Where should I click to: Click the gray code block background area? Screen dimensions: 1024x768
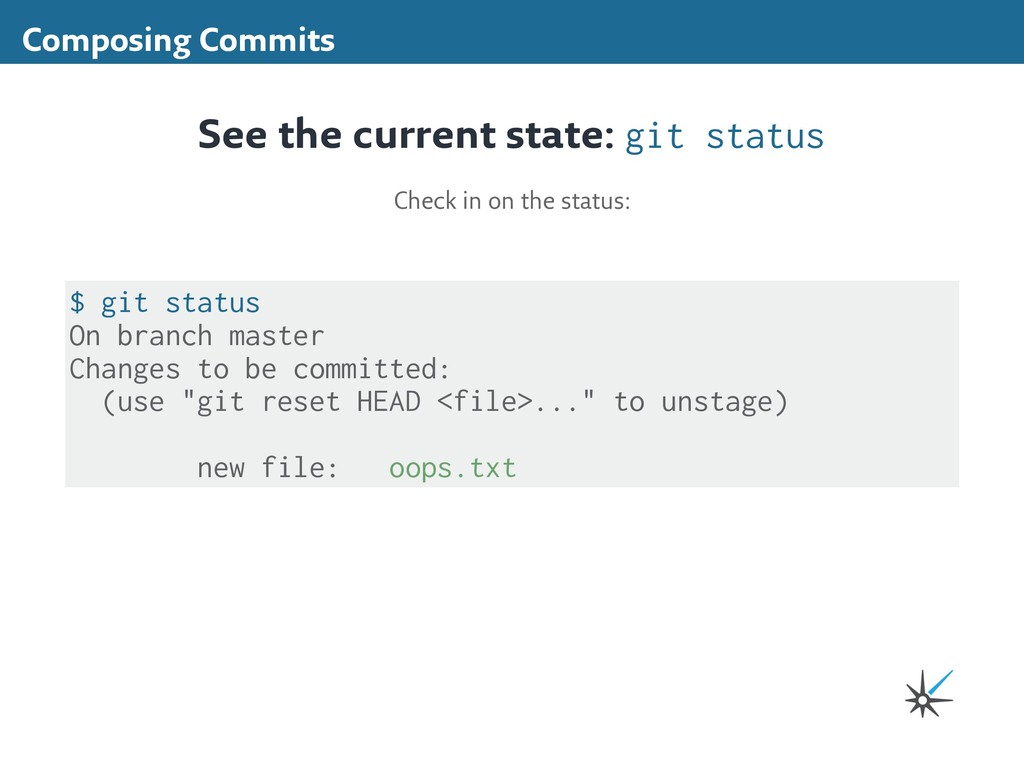tap(512, 384)
